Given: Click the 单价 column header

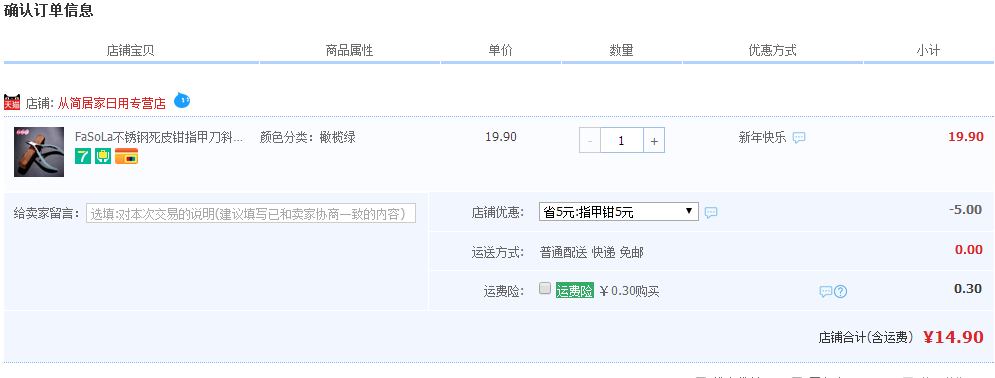Looking at the screenshot, I should coord(501,51).
